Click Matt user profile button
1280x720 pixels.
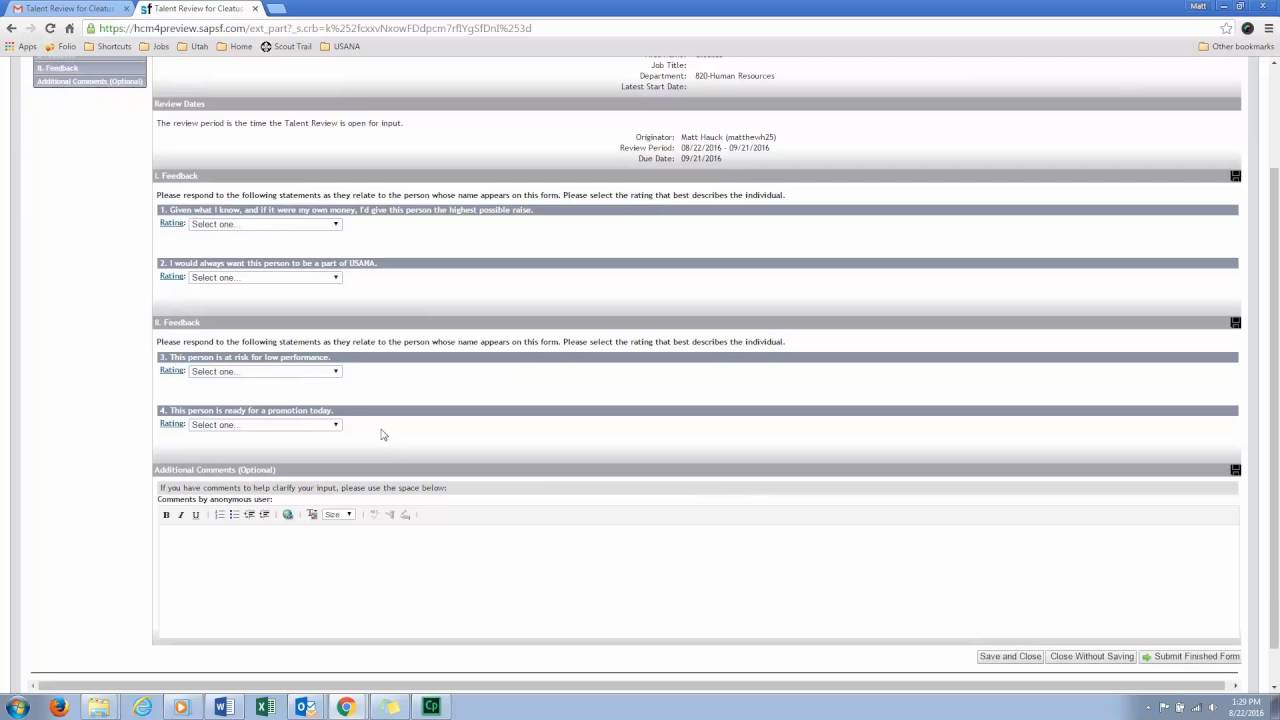pyautogui.click(x=1198, y=6)
